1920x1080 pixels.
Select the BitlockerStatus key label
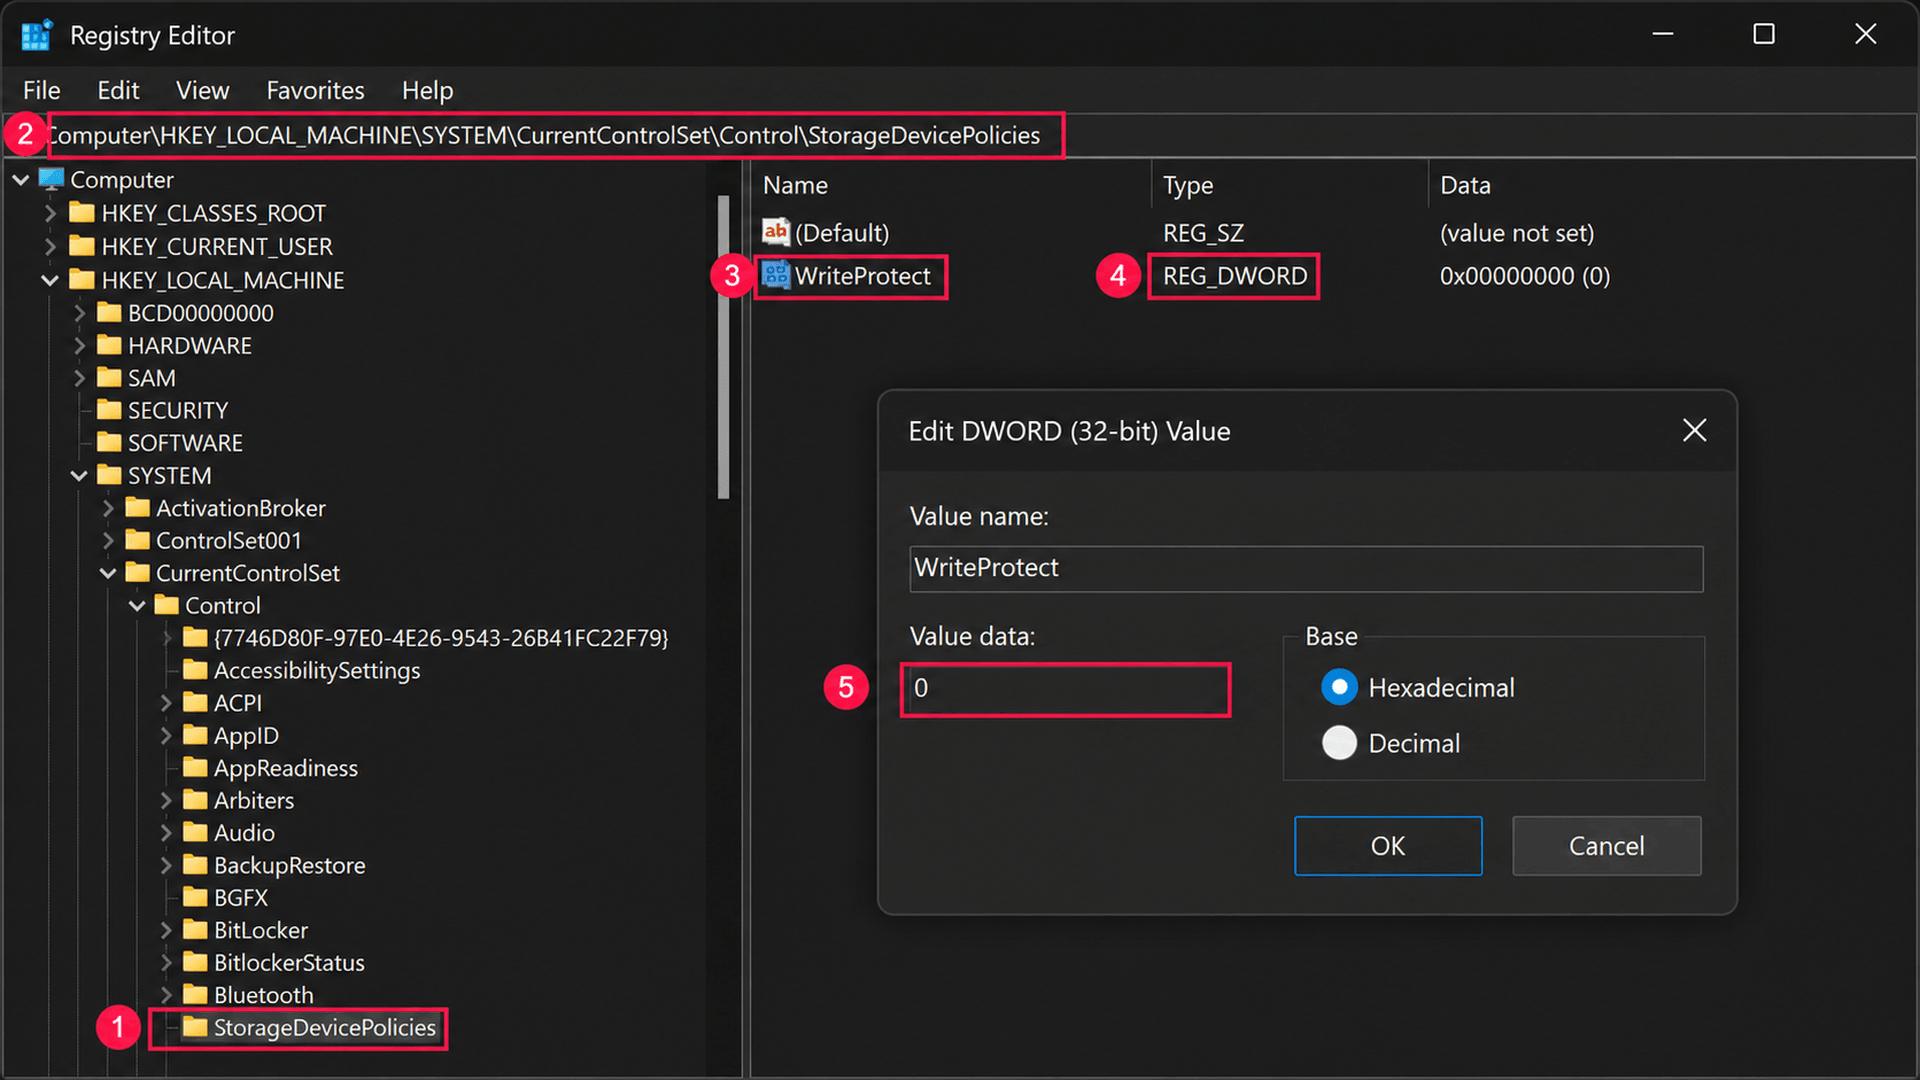[x=289, y=962]
